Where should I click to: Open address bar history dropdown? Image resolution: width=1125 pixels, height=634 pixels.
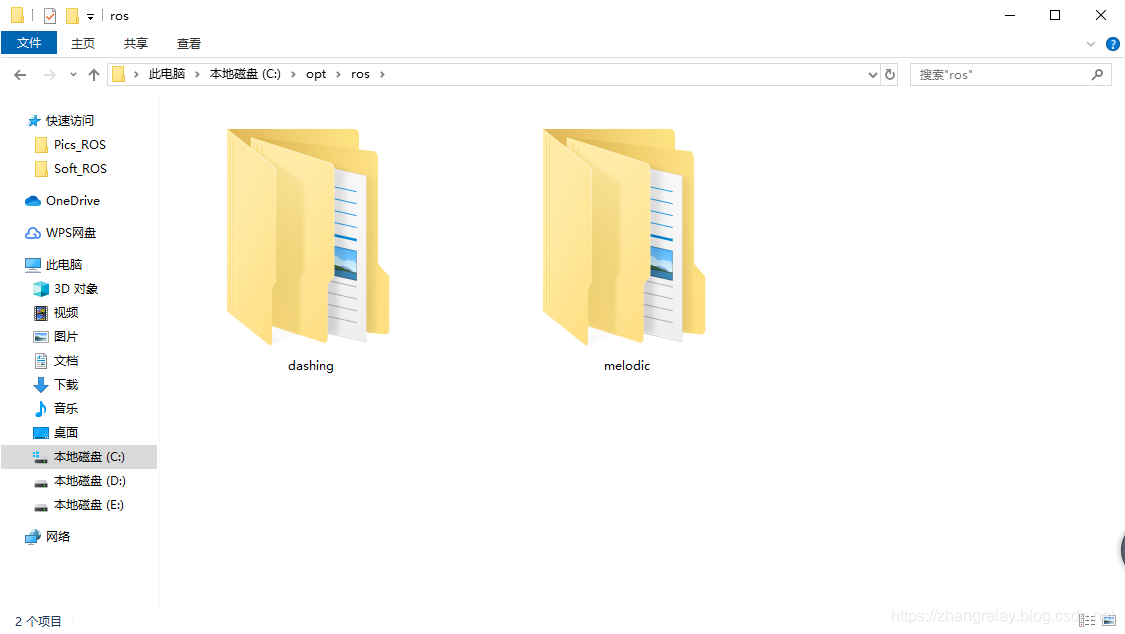pos(872,75)
